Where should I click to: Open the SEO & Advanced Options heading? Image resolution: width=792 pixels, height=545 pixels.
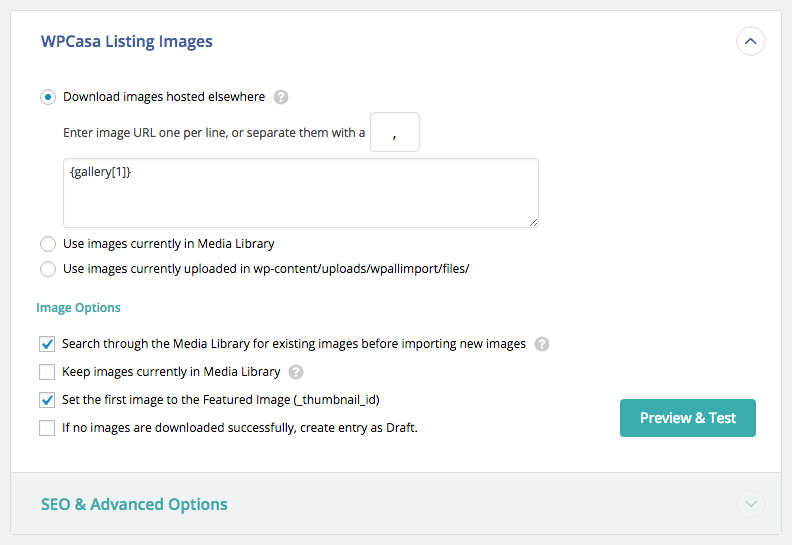click(x=134, y=504)
